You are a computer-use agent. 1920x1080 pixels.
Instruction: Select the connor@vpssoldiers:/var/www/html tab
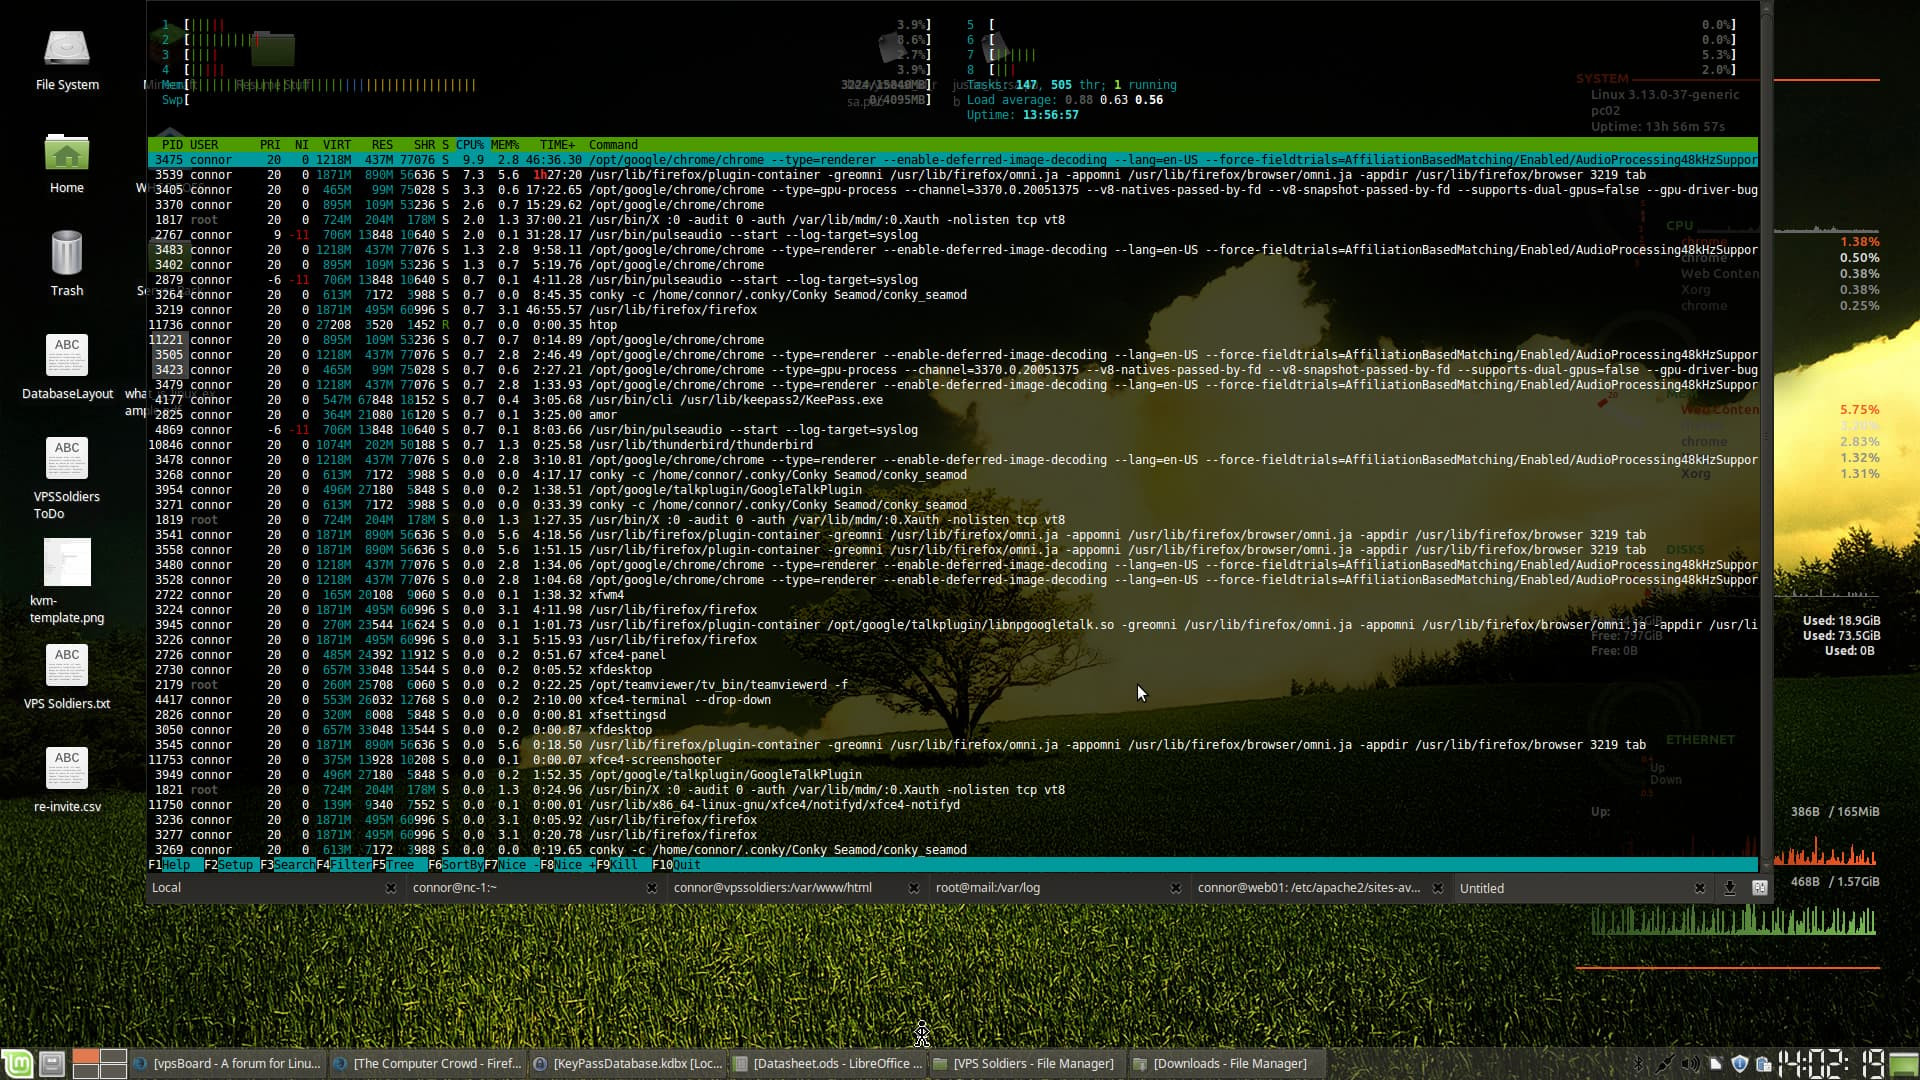pyautogui.click(x=796, y=888)
